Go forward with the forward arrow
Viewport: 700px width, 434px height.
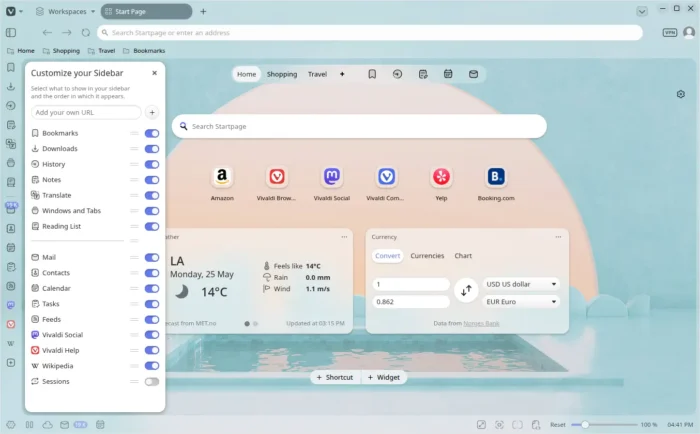pyautogui.click(x=67, y=33)
